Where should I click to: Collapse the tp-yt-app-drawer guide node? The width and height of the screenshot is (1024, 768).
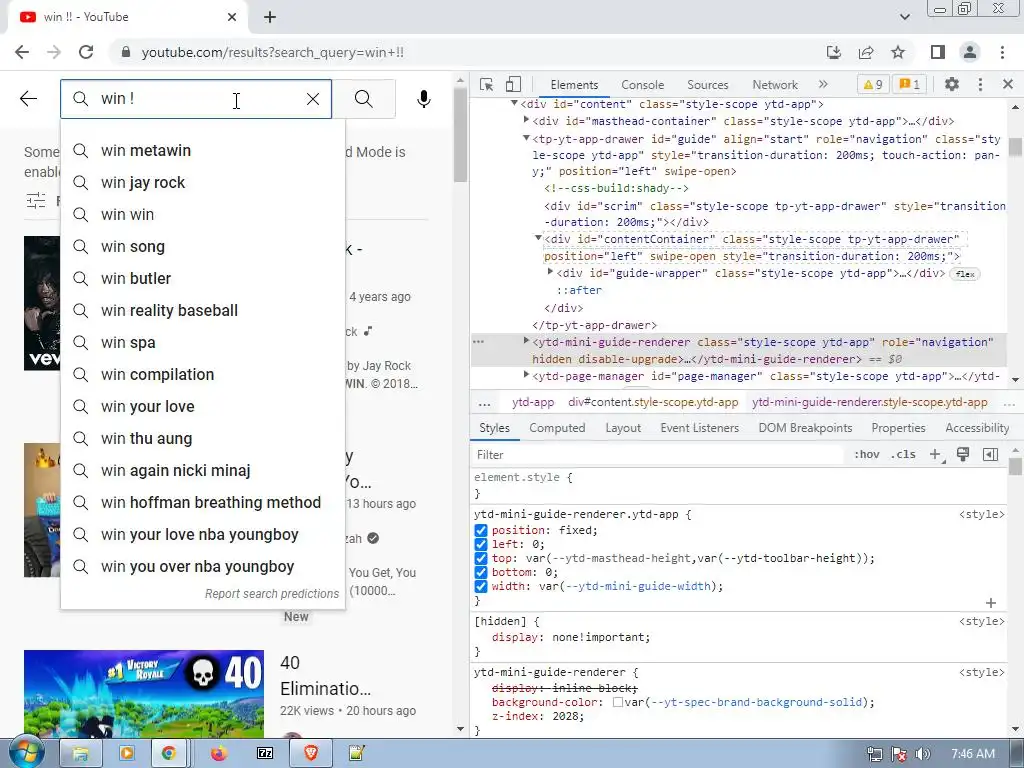click(526, 138)
